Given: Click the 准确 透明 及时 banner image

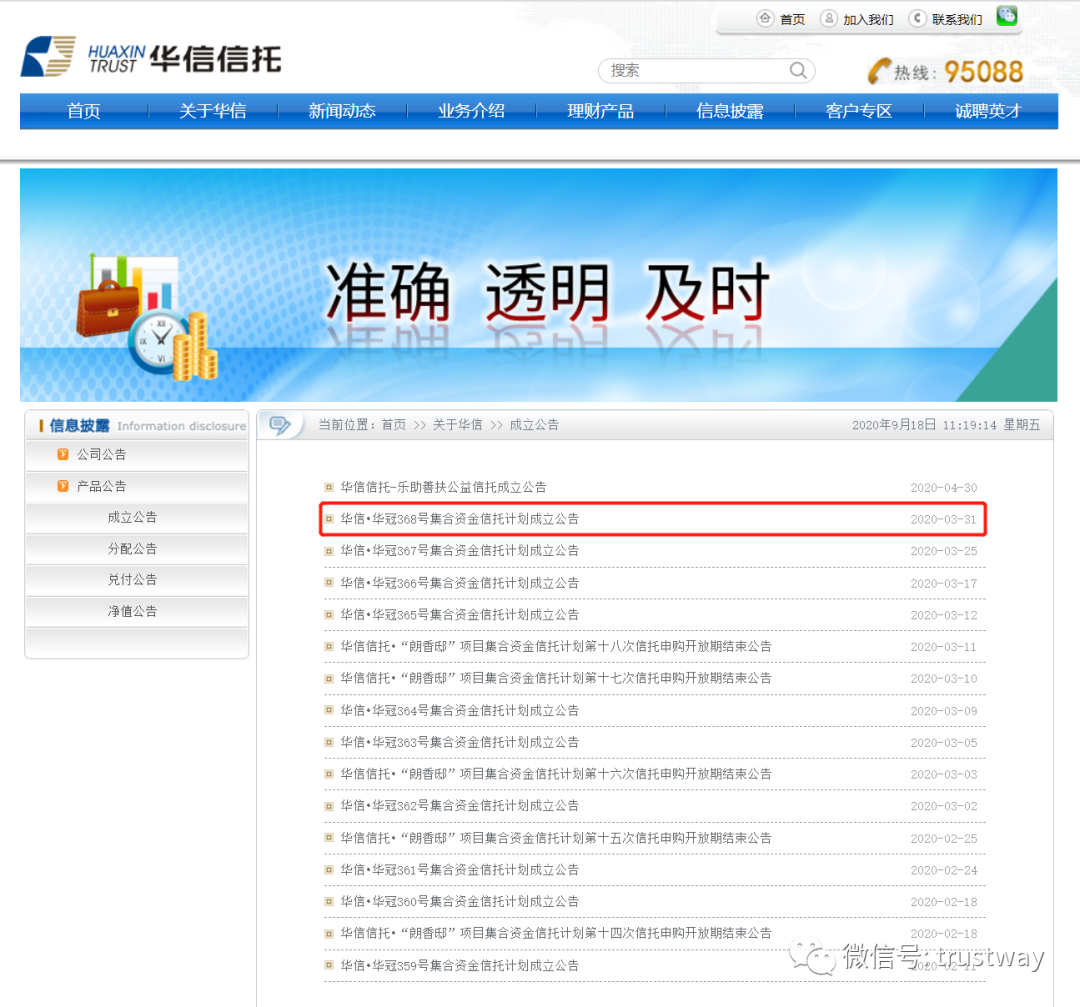Looking at the screenshot, I should pyautogui.click(x=539, y=285).
